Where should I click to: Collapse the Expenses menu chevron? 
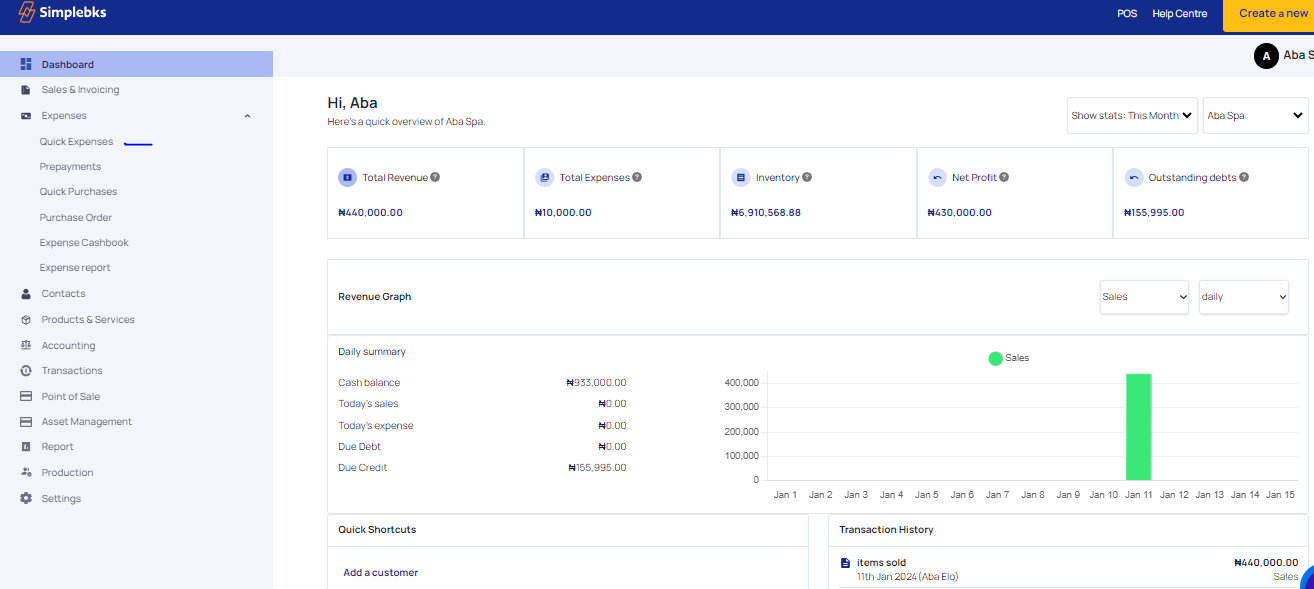pyautogui.click(x=247, y=116)
